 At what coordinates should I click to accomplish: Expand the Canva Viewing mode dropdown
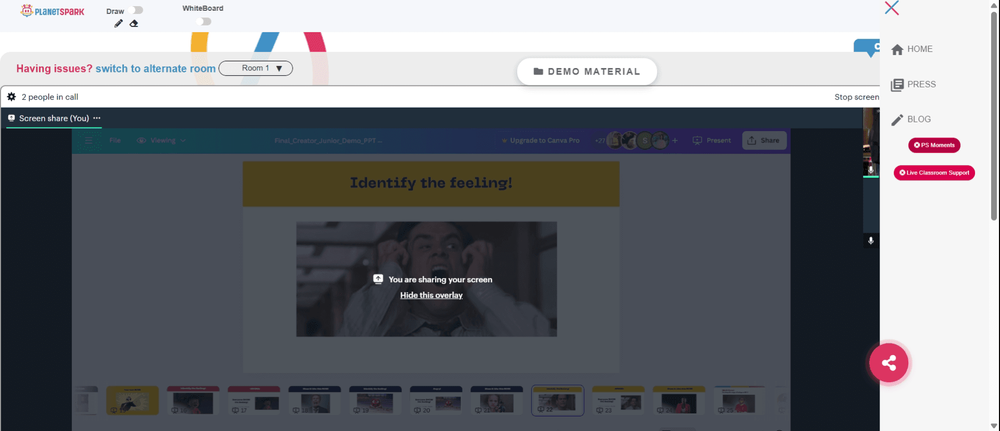[162, 140]
